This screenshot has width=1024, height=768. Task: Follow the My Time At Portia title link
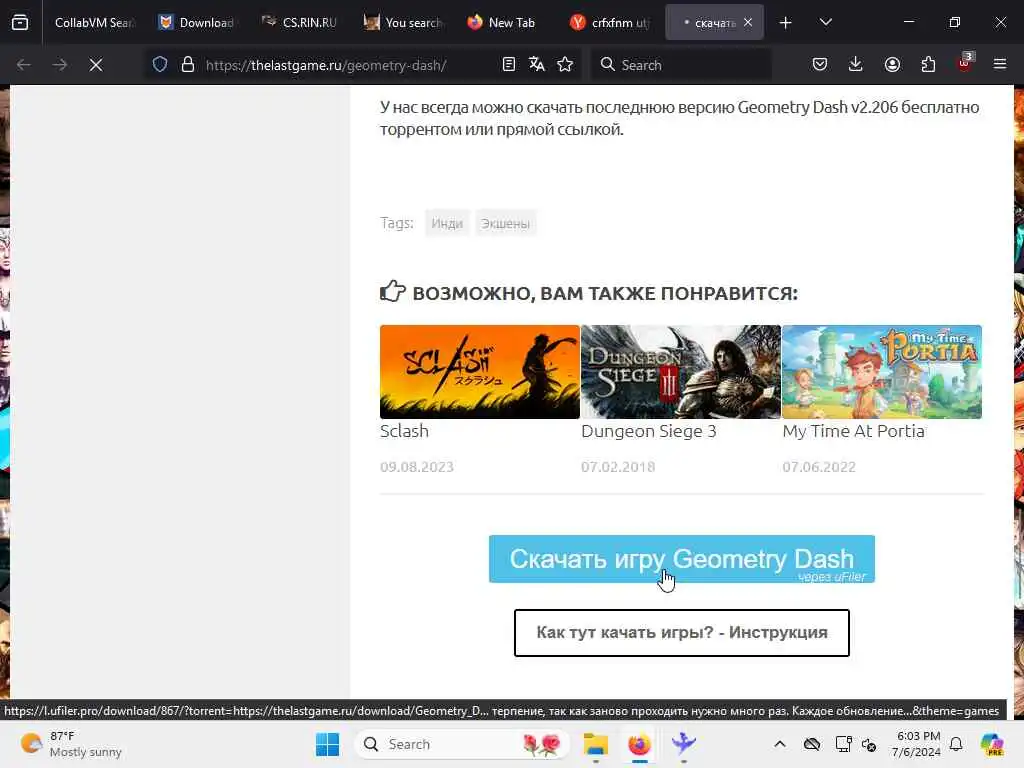tap(854, 431)
